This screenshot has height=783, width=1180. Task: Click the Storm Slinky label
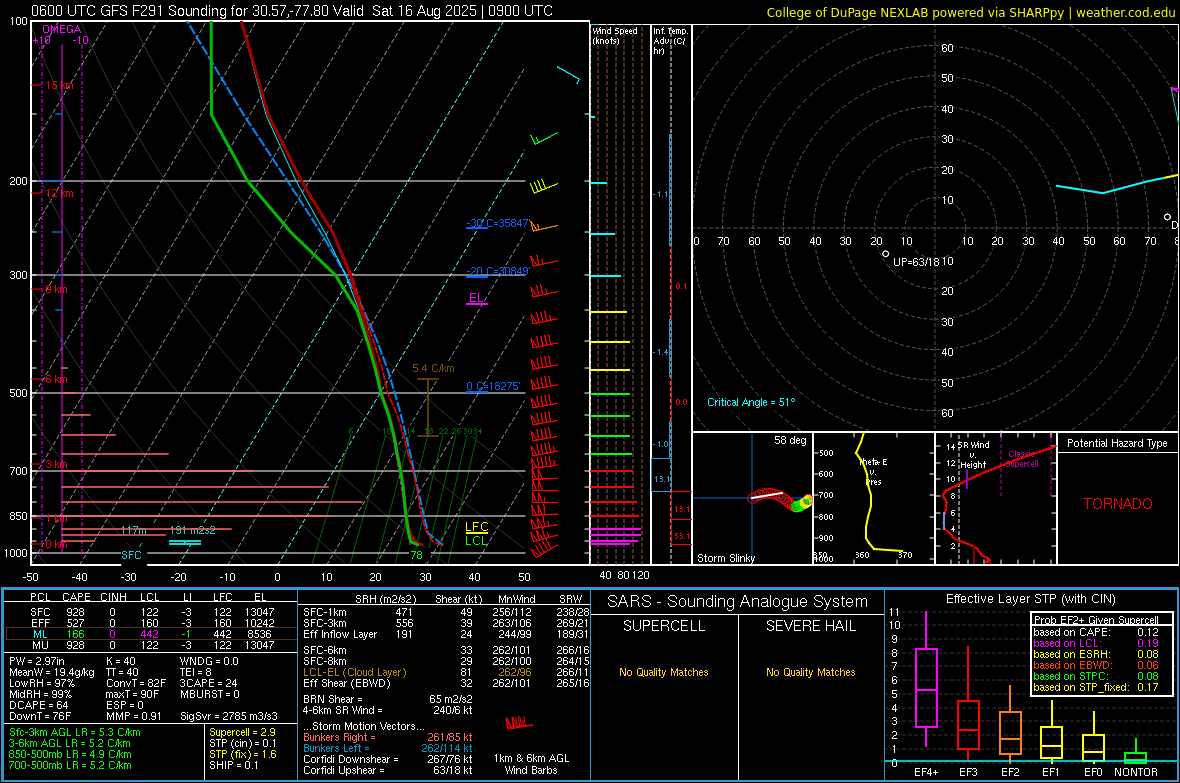pos(726,558)
